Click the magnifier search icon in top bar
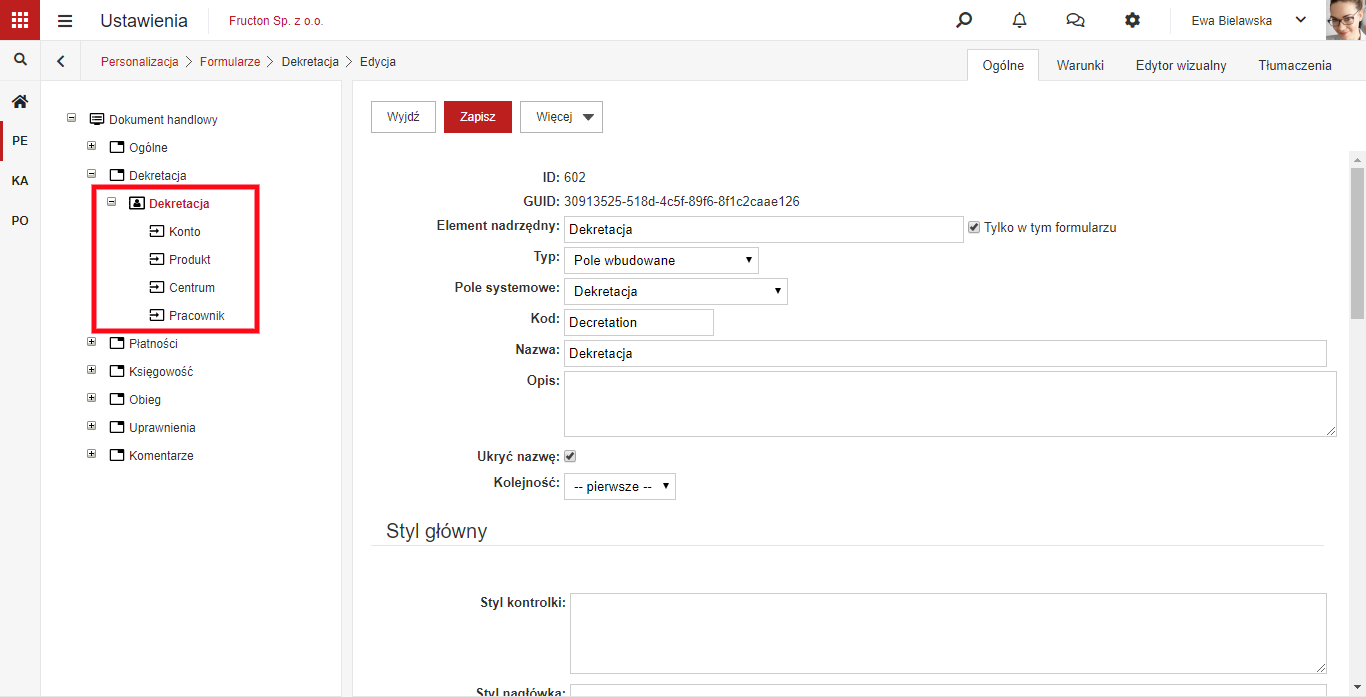This screenshot has height=697, width=1366. [964, 20]
